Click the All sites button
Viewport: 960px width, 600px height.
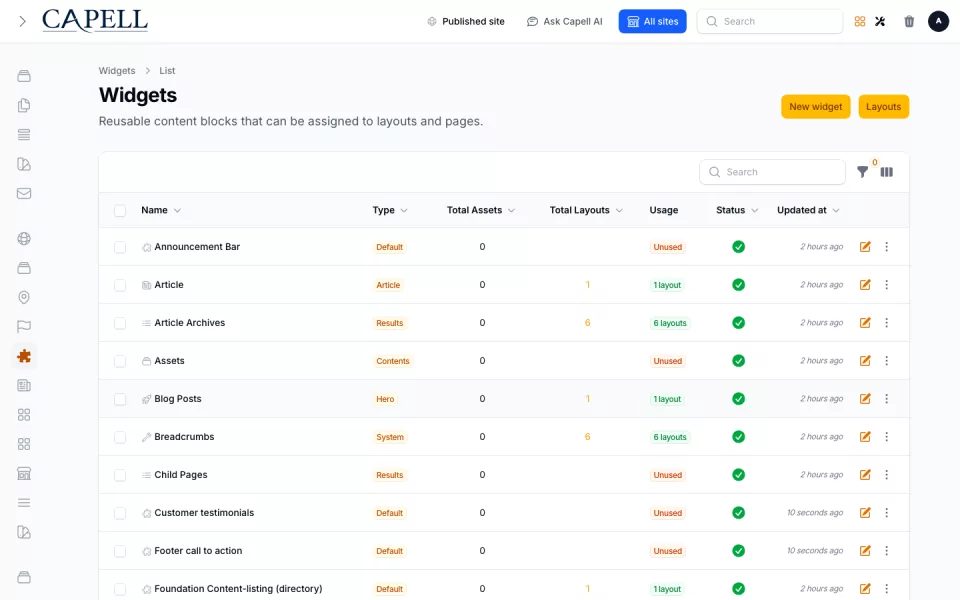652,21
